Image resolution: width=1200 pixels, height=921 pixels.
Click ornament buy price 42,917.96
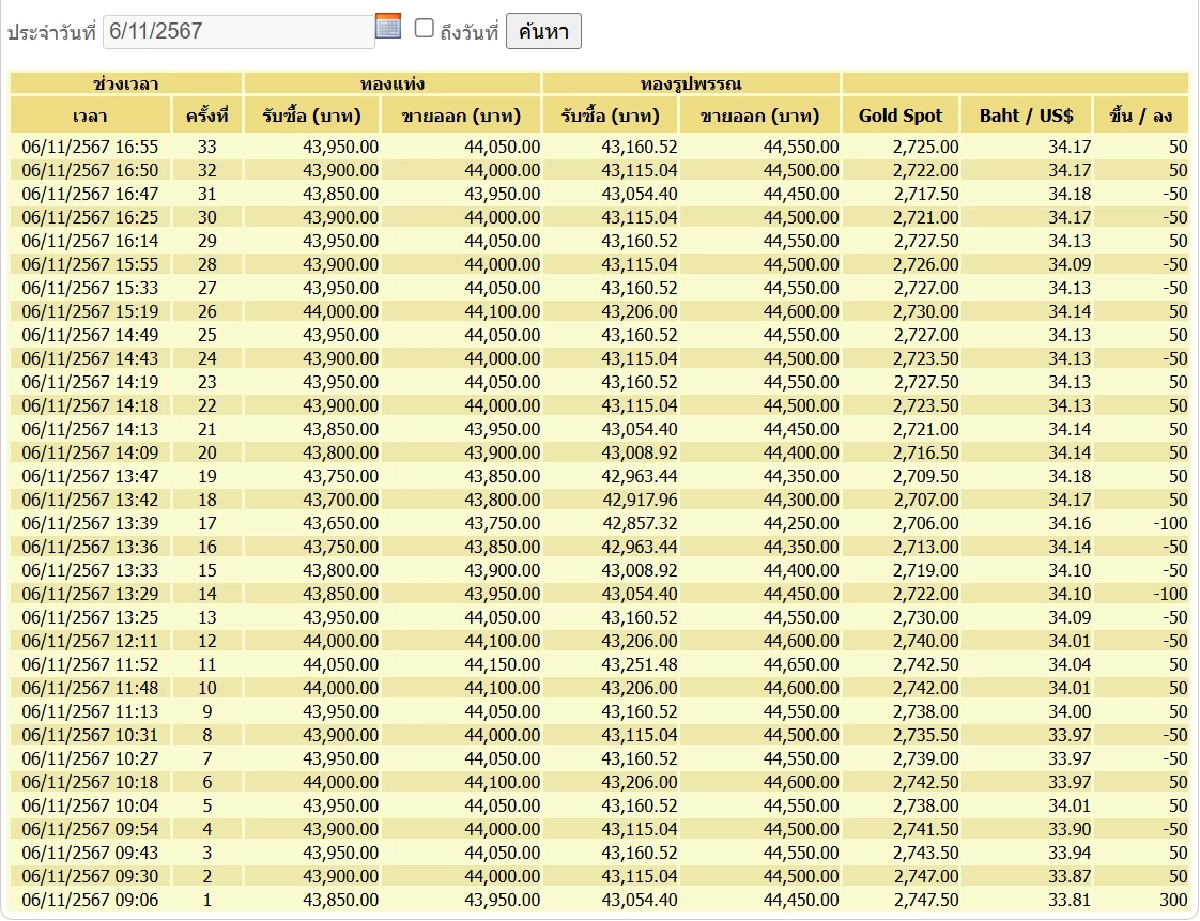[639, 499]
